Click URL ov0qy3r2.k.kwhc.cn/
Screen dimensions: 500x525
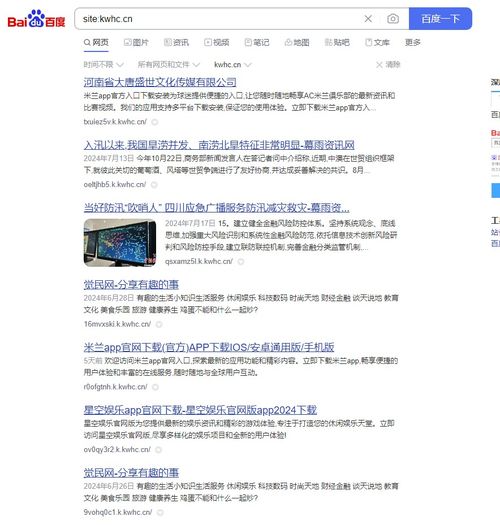[x=117, y=449]
